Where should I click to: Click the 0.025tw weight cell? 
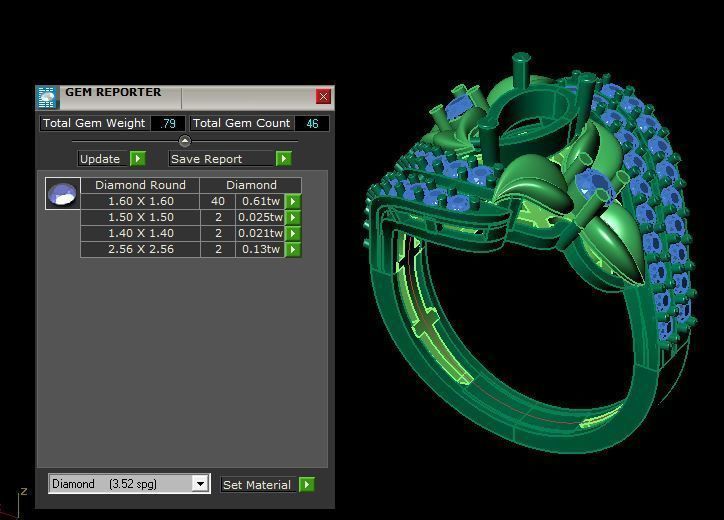[260, 218]
